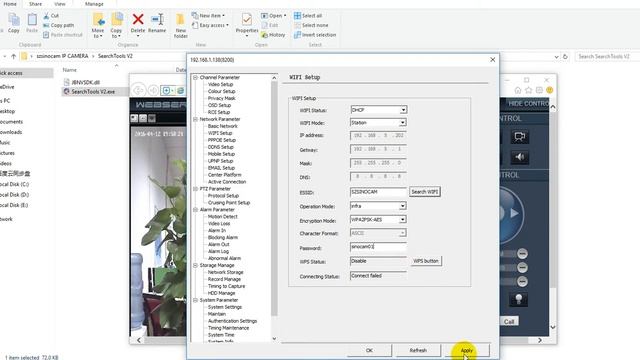Open the New item dropdown

[208, 16]
